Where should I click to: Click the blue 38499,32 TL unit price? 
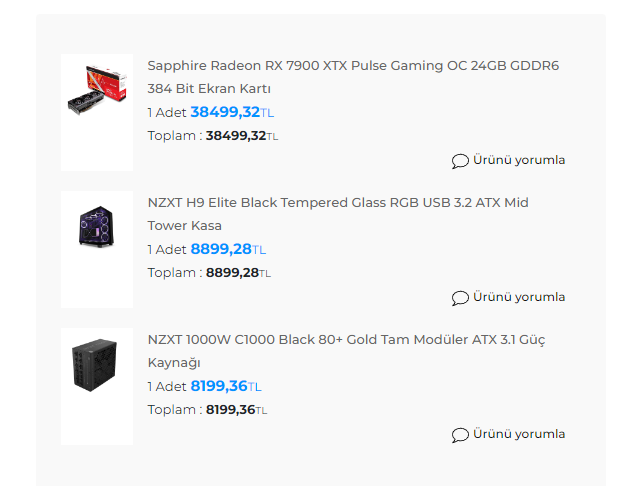231,112
